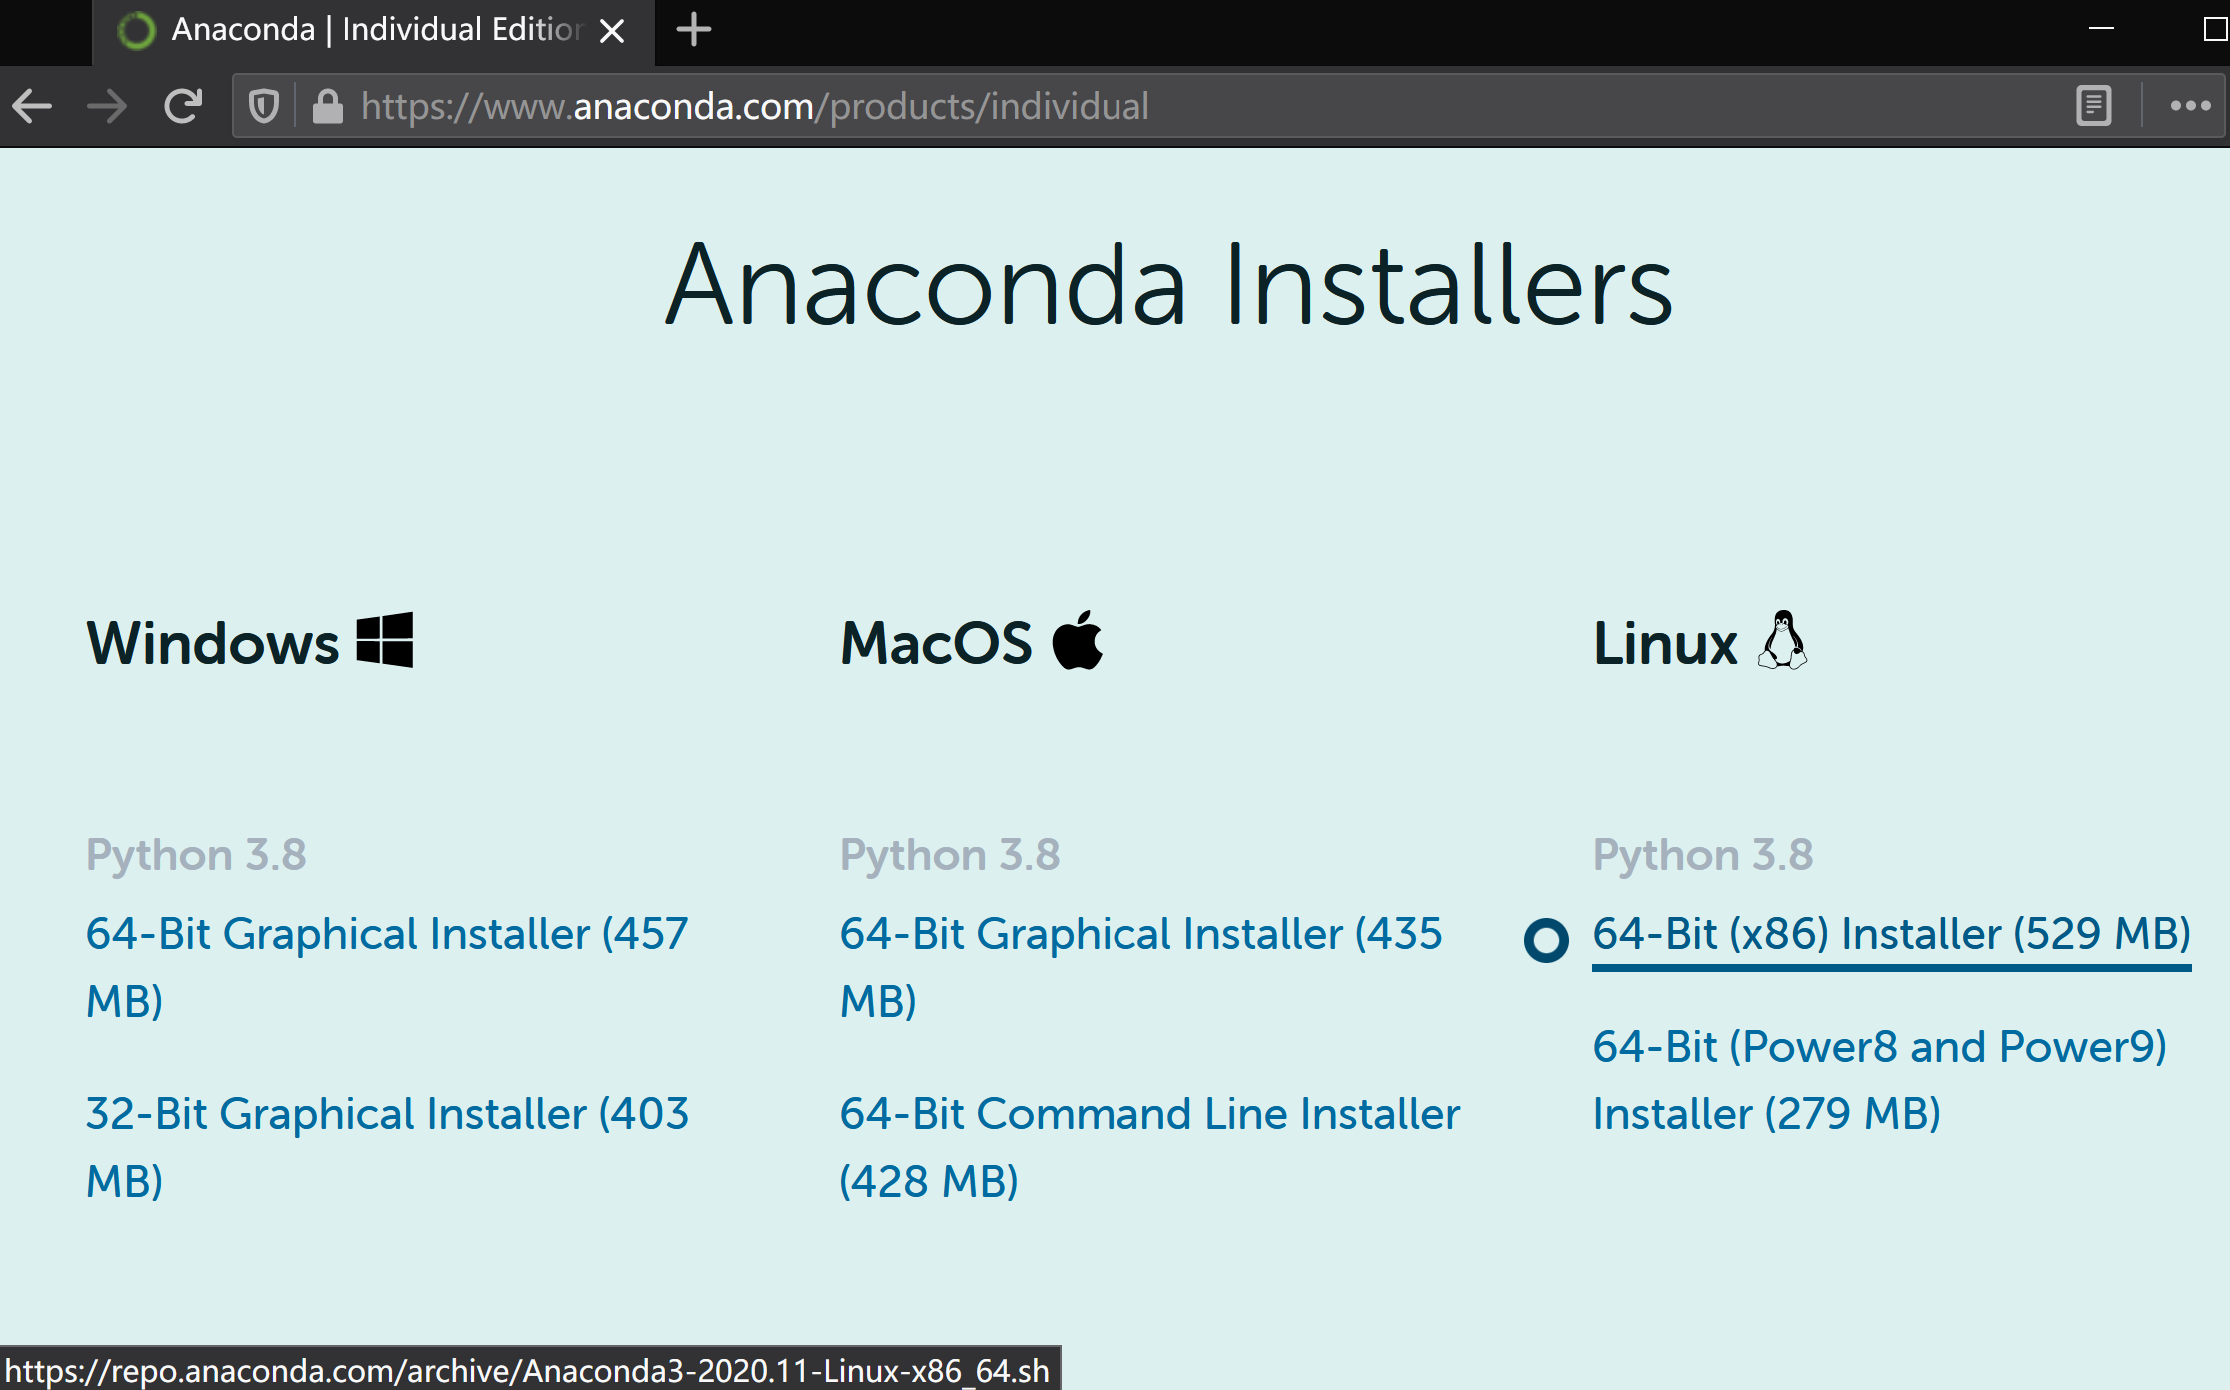Open the tracking protection shield icon

tap(264, 106)
